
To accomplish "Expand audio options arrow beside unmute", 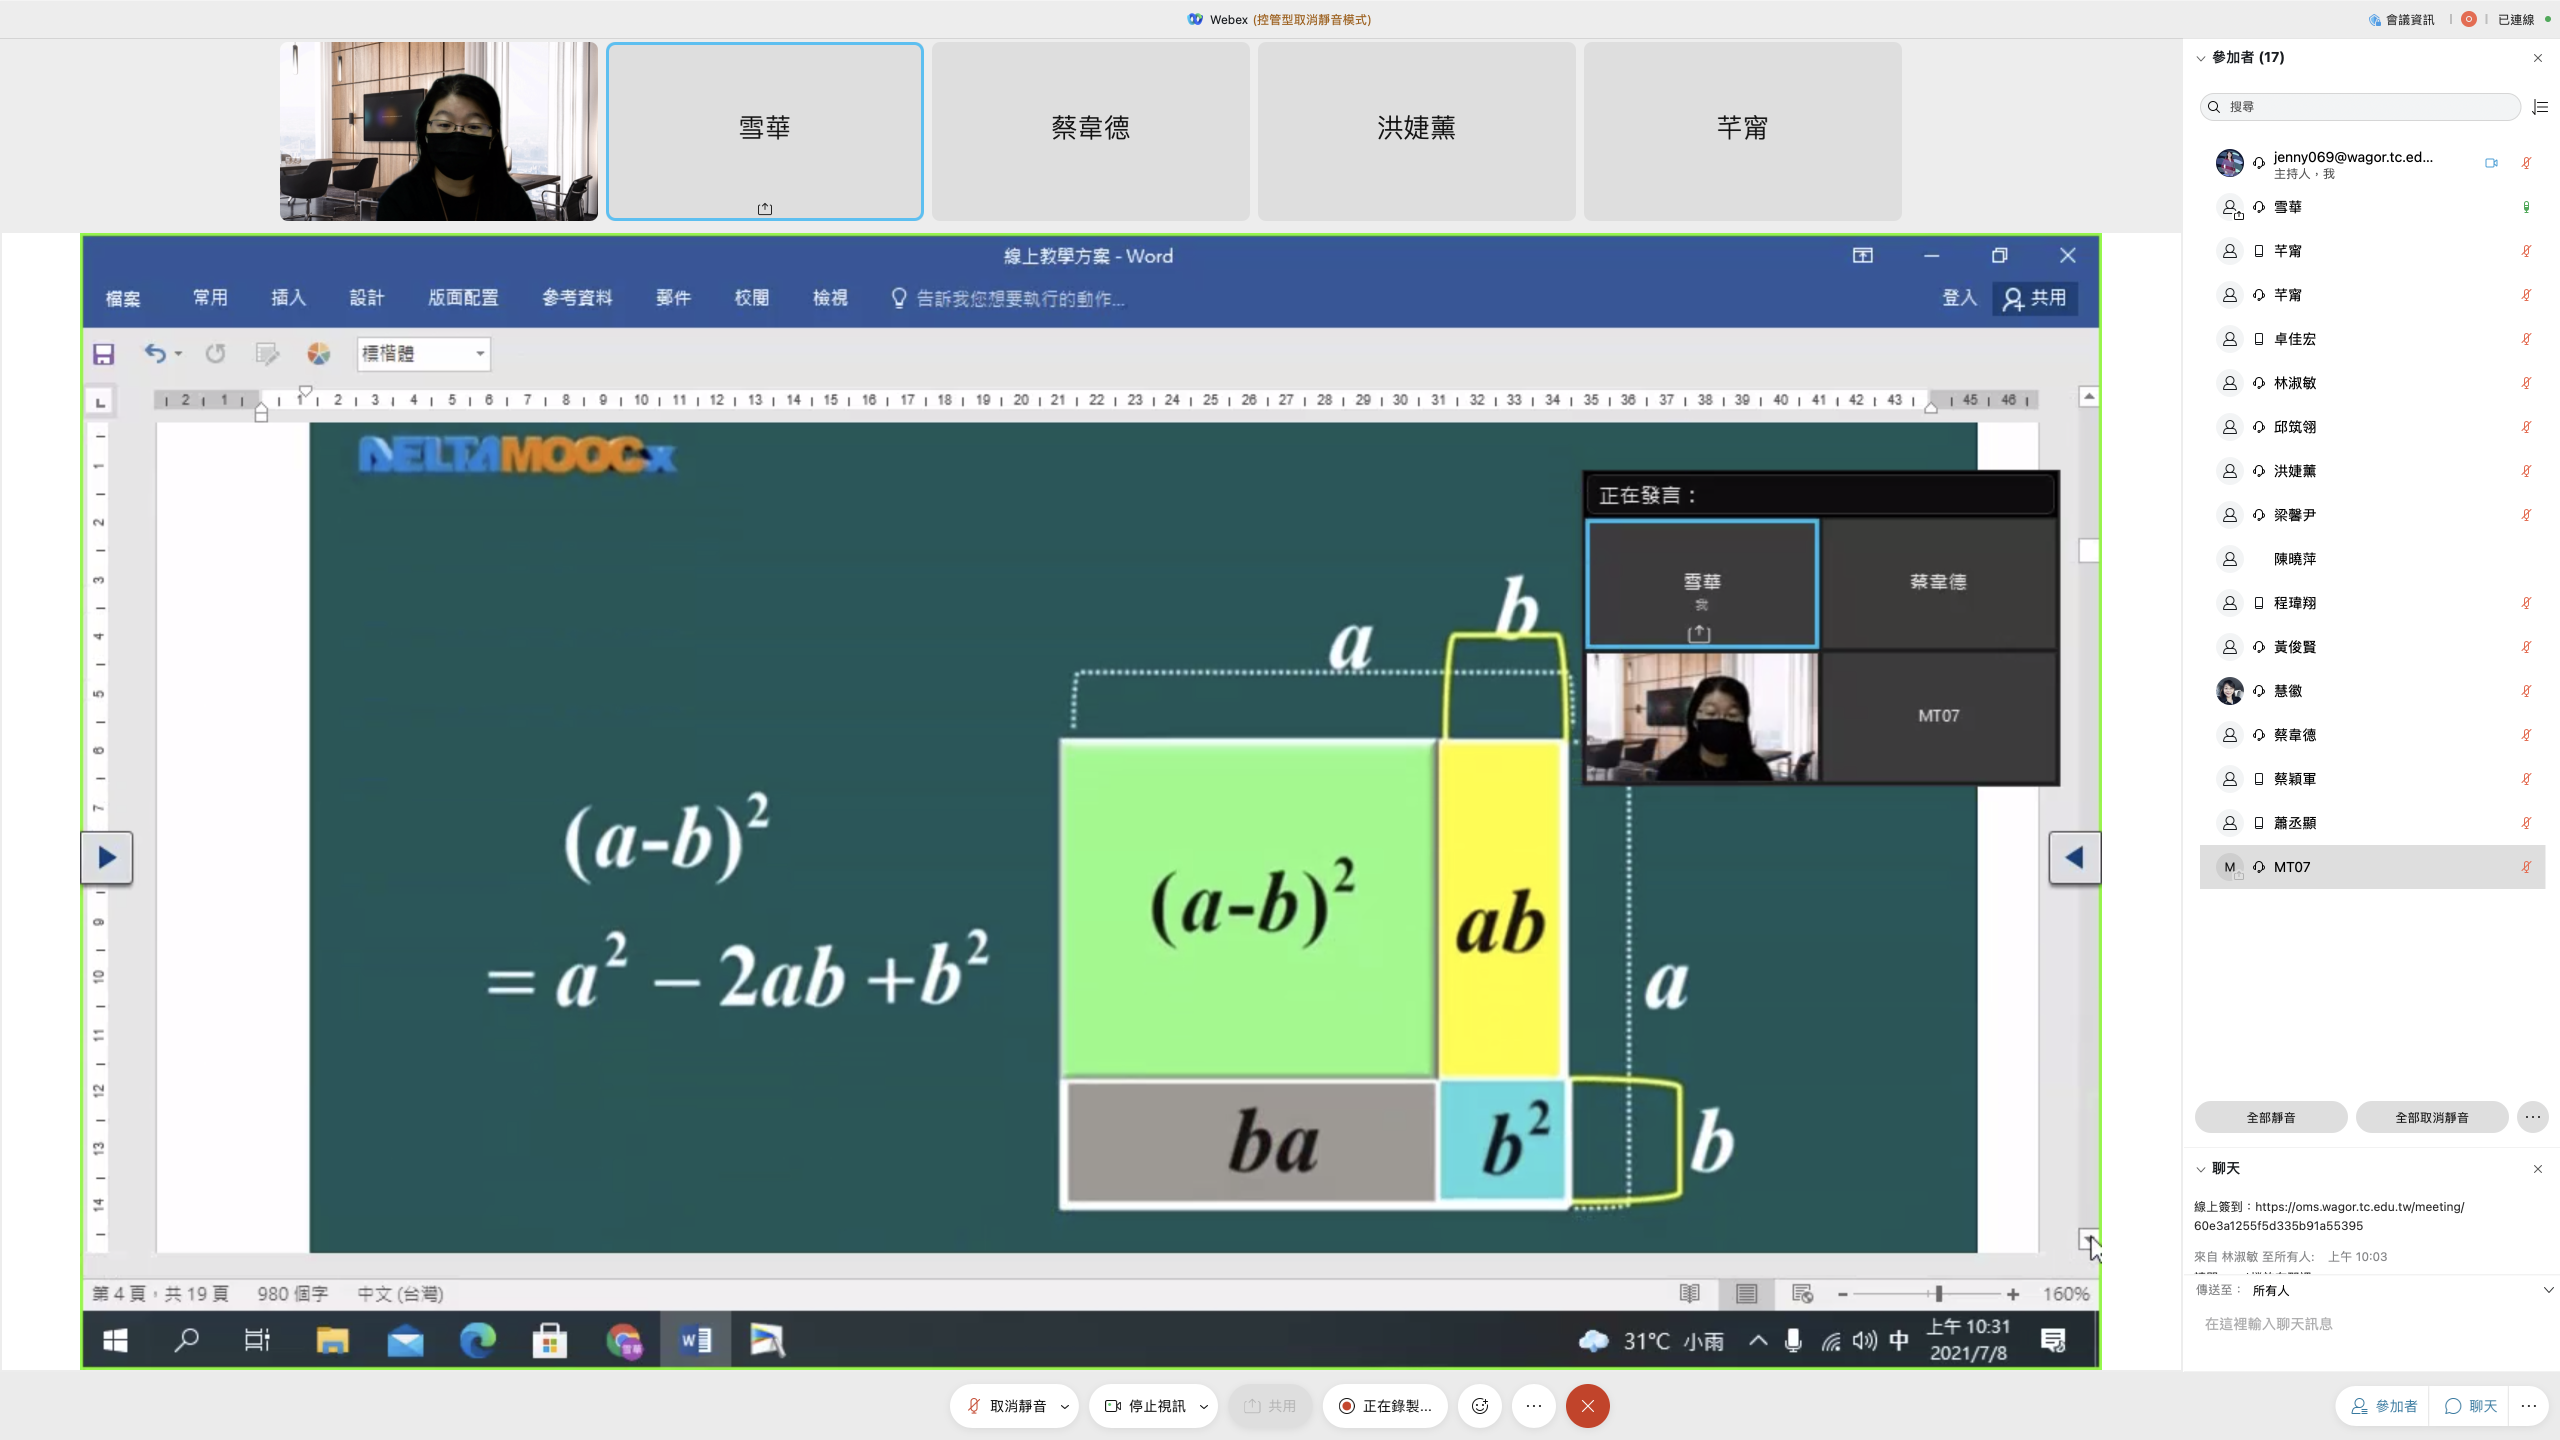I will point(1065,1406).
